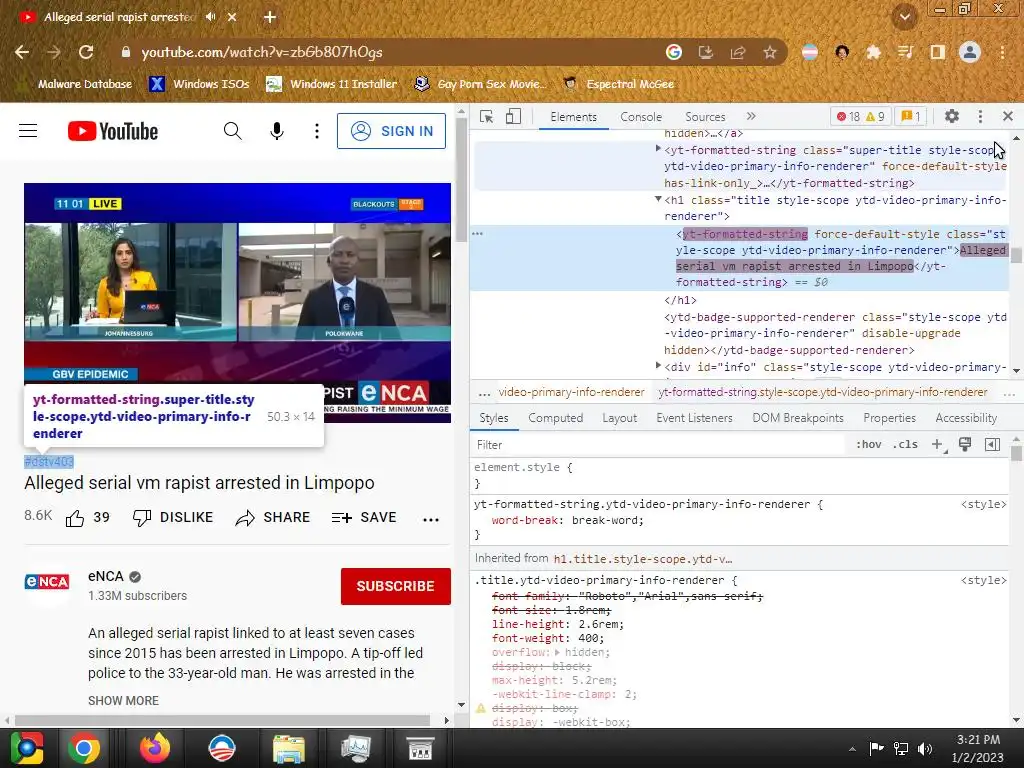
Task: Save the video to a playlist
Action: pyautogui.click(x=364, y=518)
